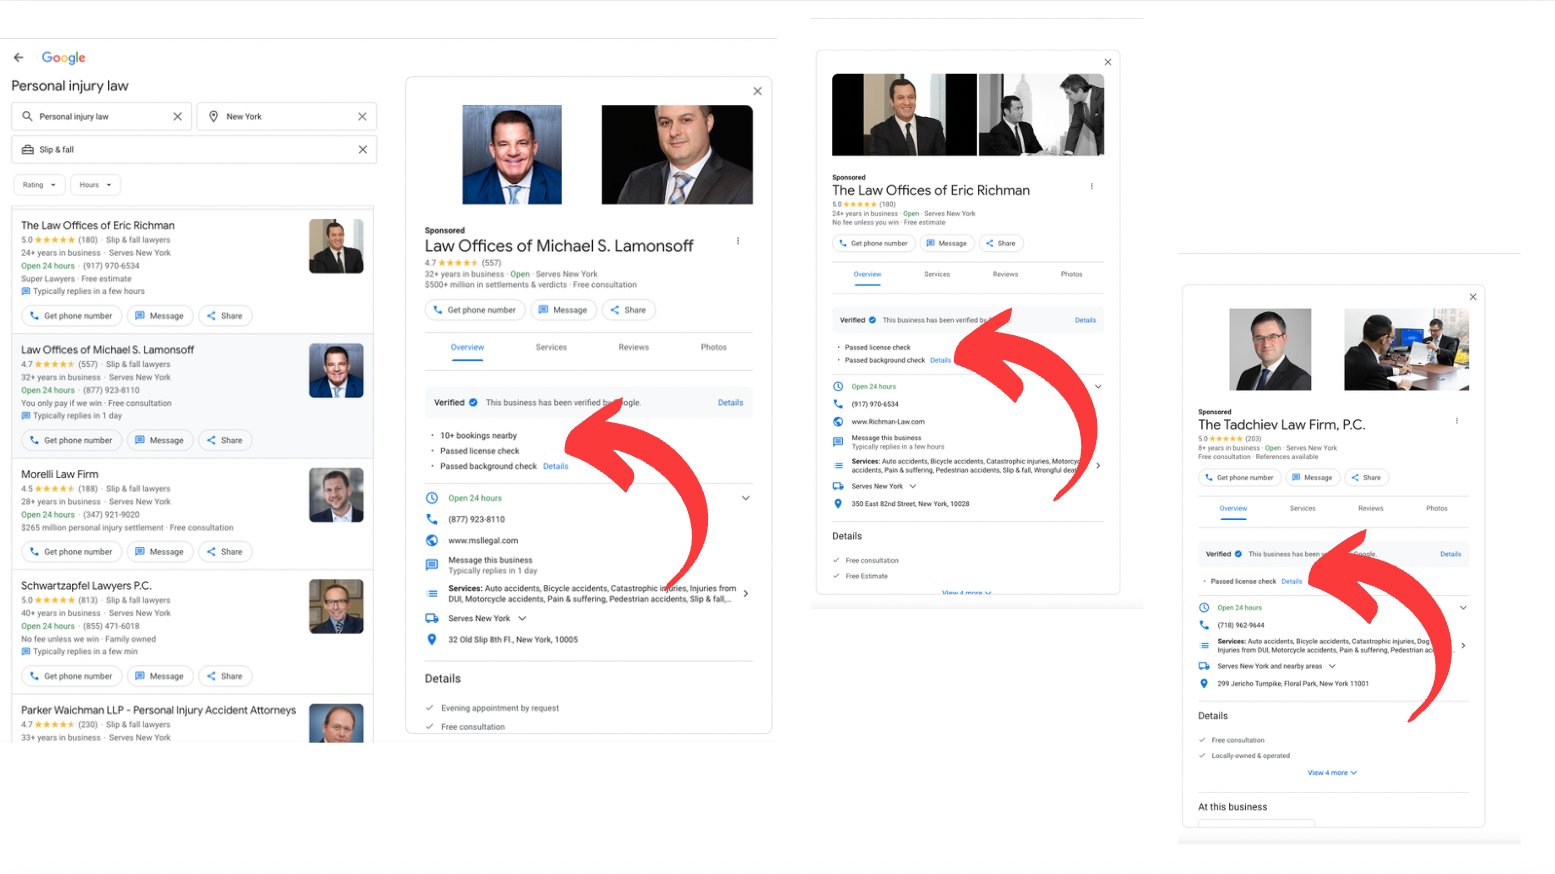This screenshot has width=1555, height=874.
Task: Click the map pin icon for 32 Old Slip address
Action: click(x=431, y=639)
